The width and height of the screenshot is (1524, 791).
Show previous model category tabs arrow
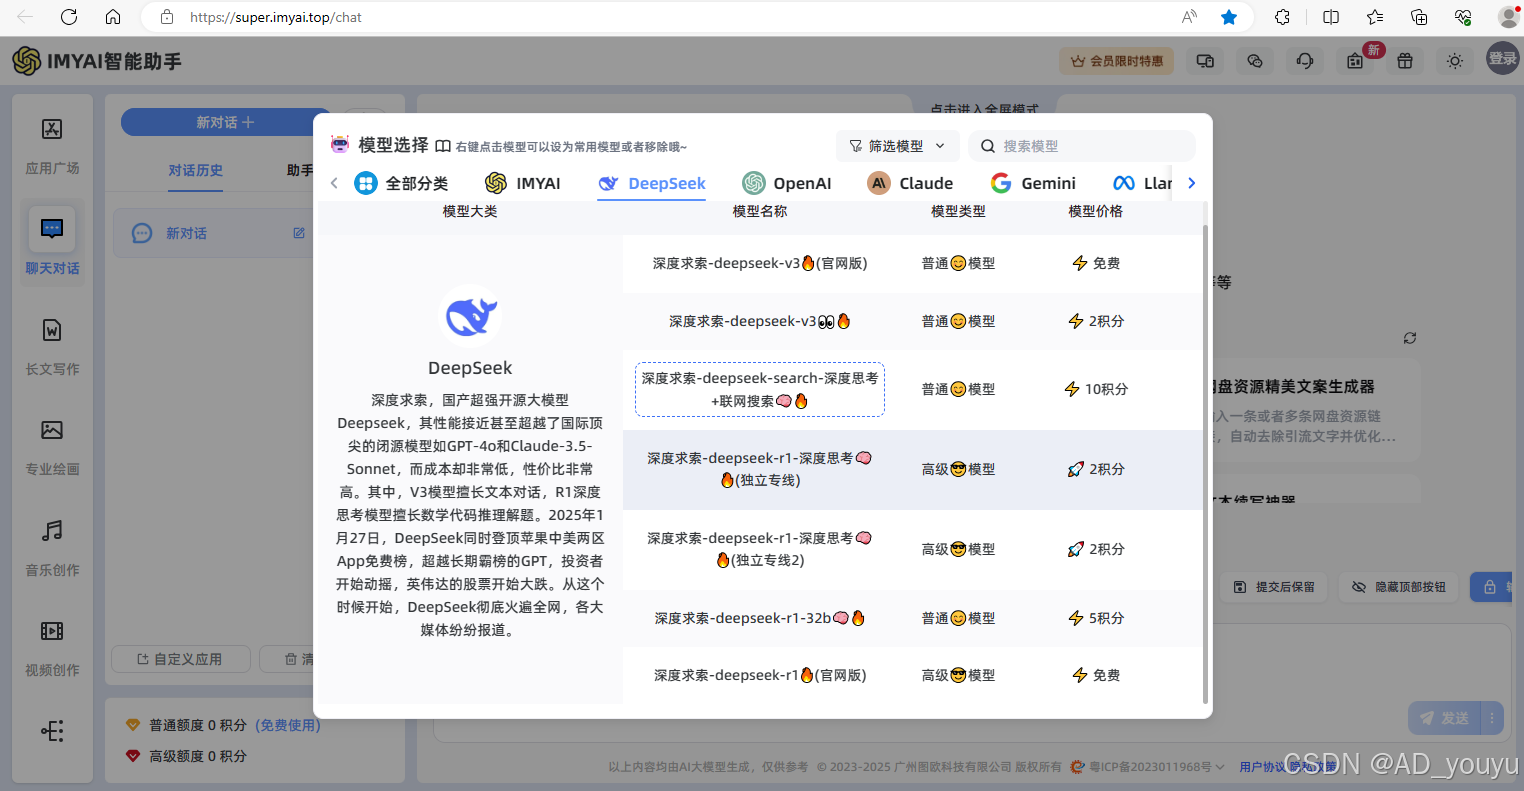[334, 183]
